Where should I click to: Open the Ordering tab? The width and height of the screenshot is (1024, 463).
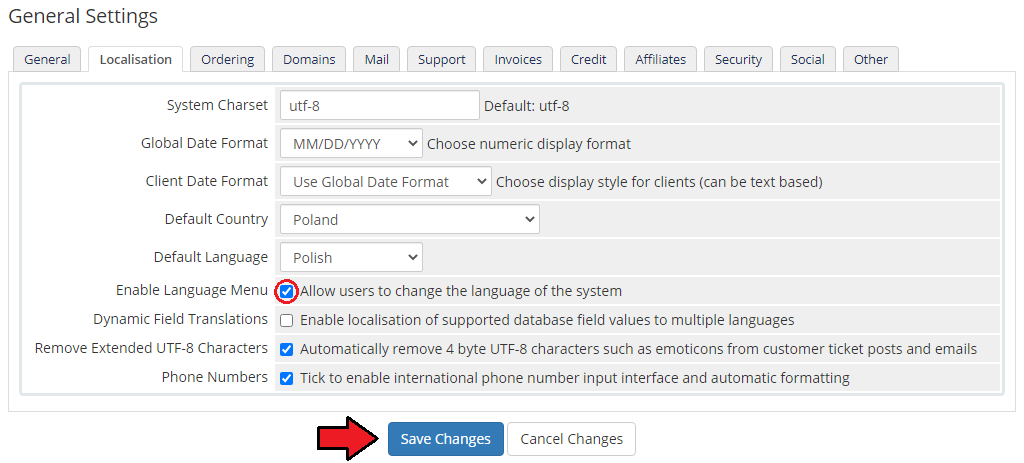pos(227,59)
